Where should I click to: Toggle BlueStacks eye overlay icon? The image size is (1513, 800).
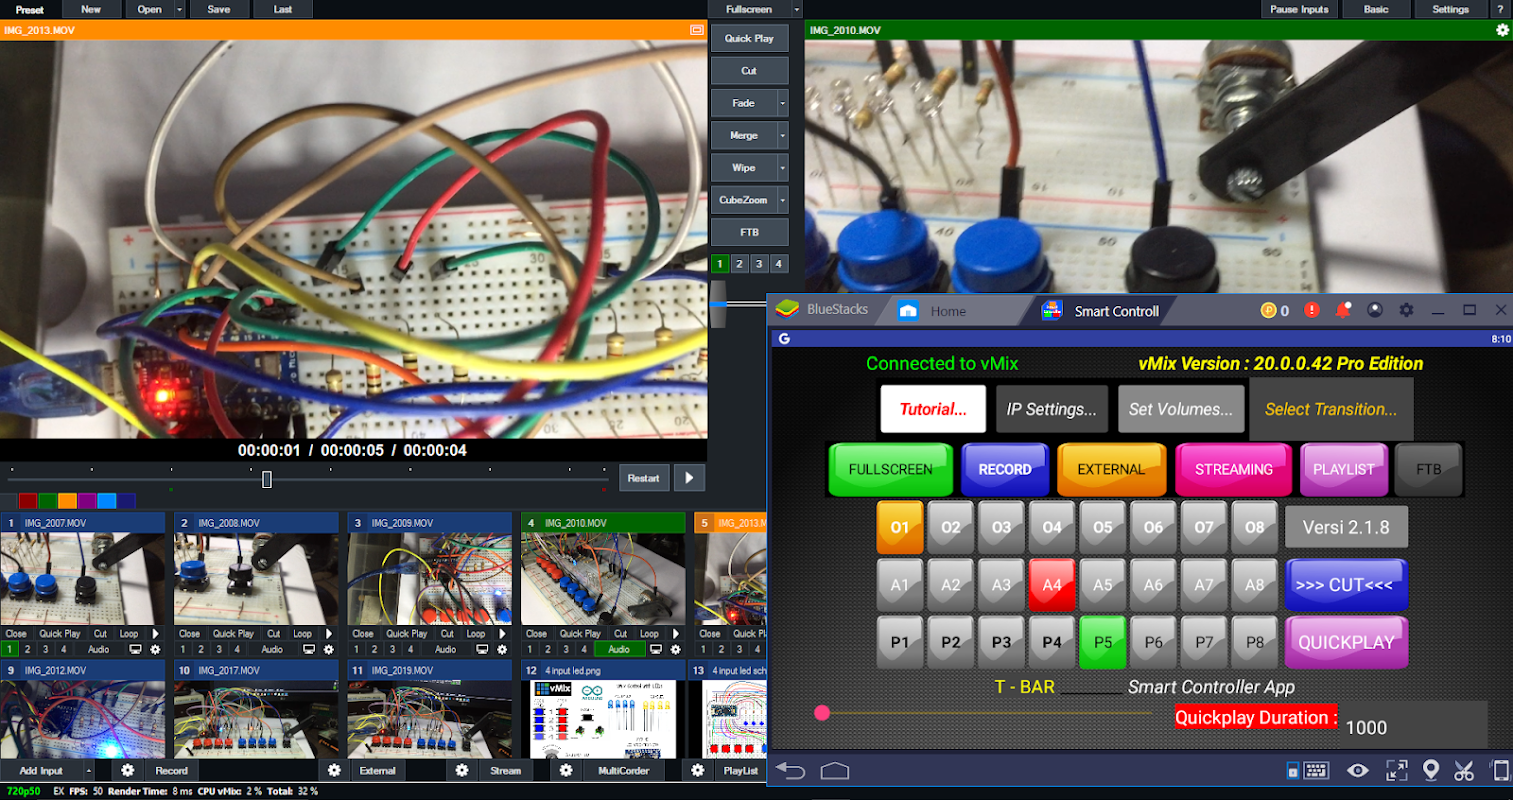[x=1358, y=770]
